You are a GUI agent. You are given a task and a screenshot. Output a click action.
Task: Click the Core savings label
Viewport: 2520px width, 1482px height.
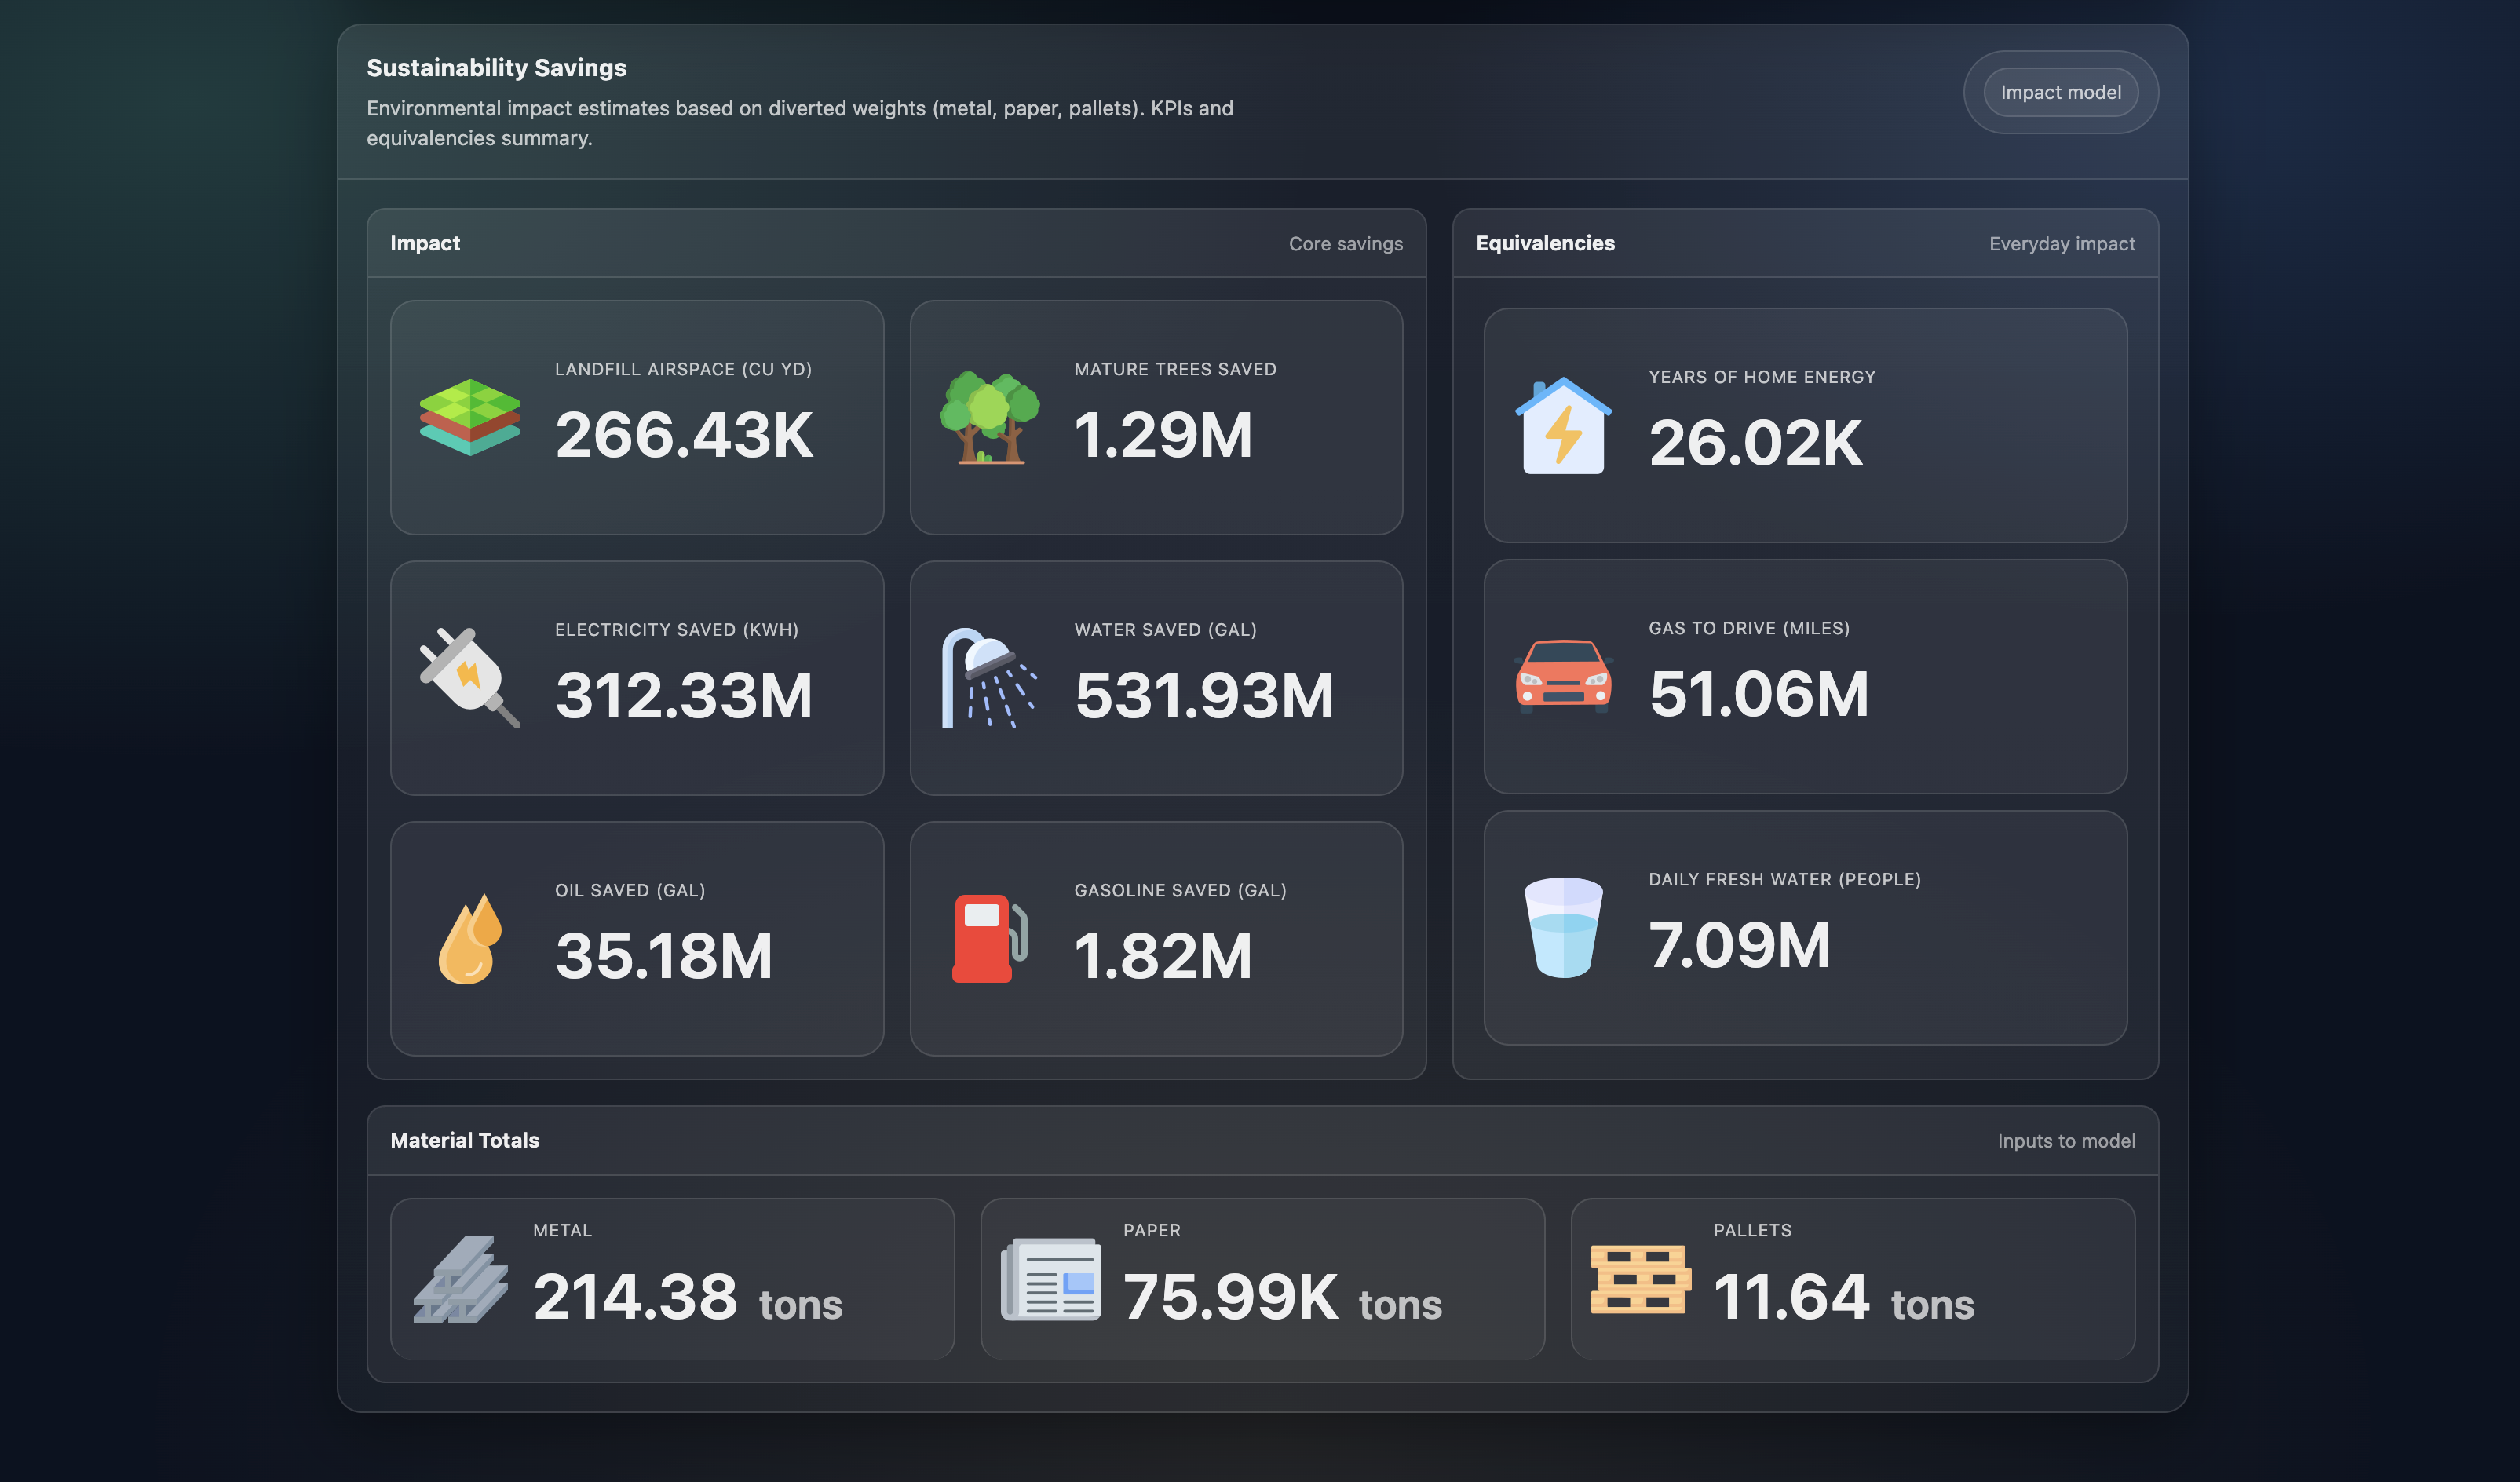pyautogui.click(x=1346, y=244)
